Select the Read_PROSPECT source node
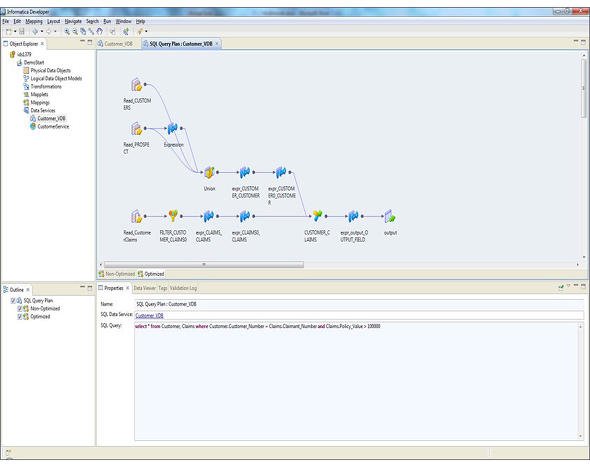Screen dimensions: 590x467 tap(137, 129)
